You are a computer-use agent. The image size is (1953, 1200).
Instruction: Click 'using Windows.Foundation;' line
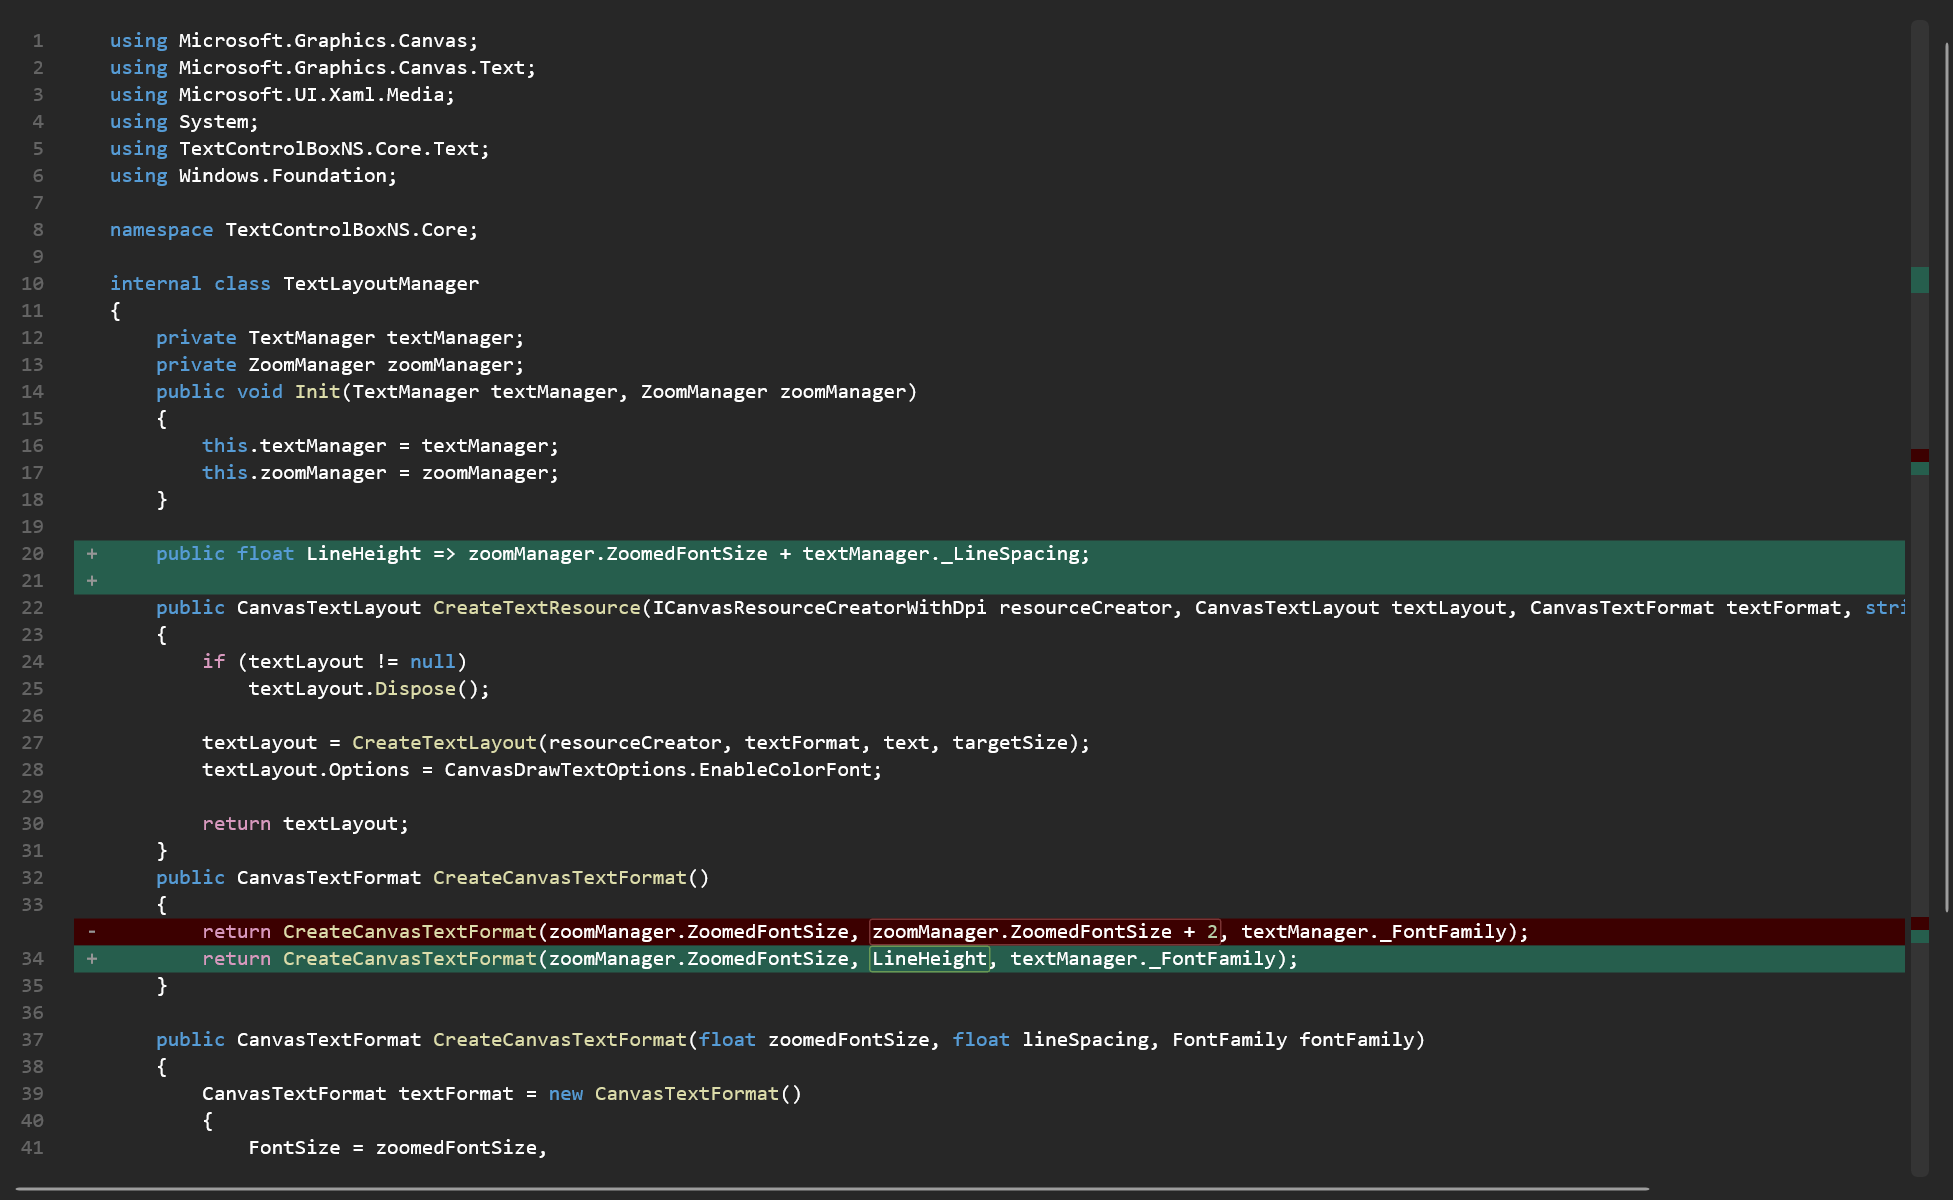(x=253, y=176)
